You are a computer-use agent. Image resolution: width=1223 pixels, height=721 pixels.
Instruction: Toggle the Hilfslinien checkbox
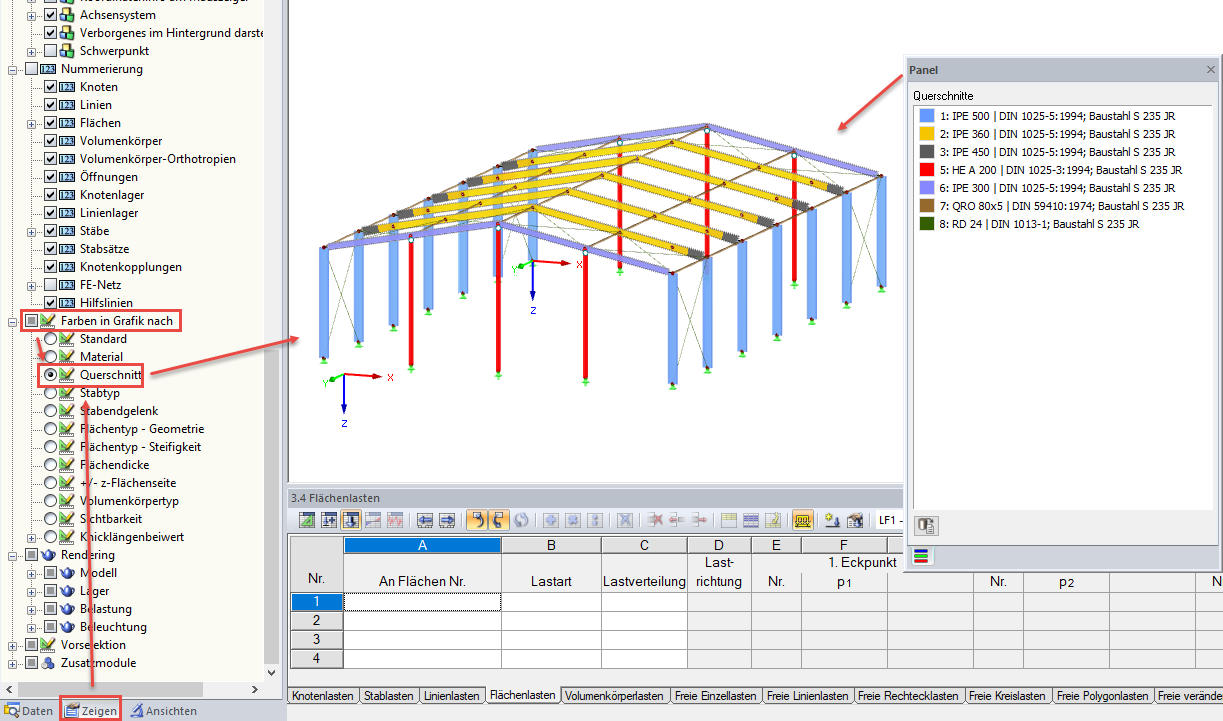[50, 303]
